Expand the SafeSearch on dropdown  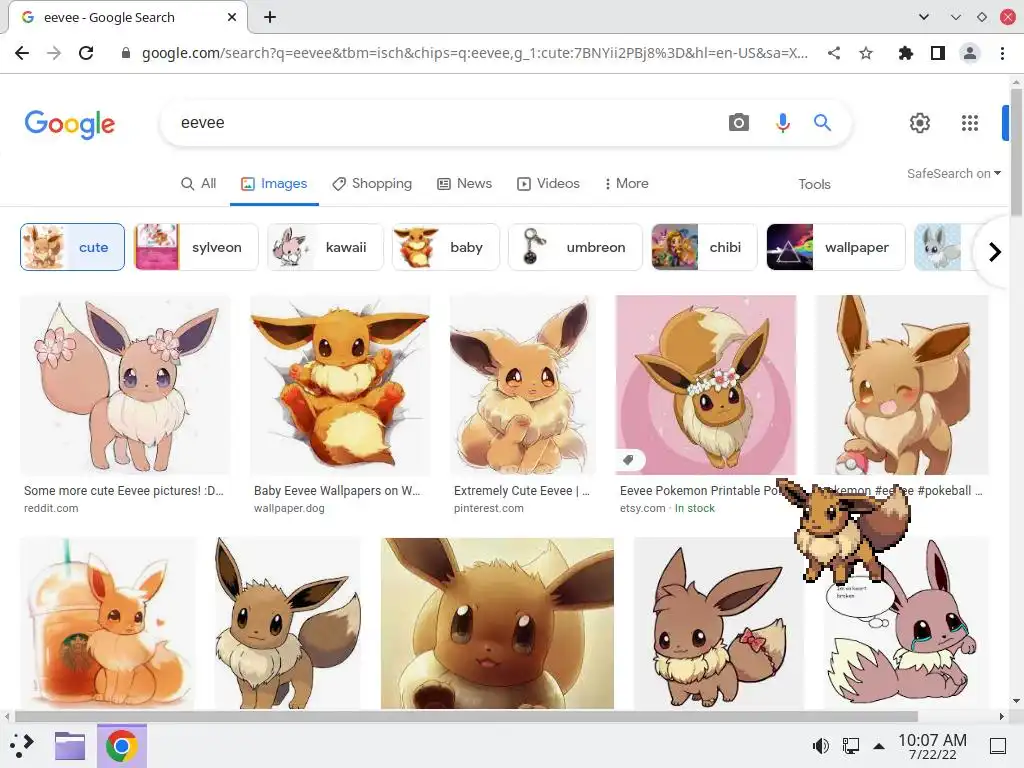pos(953,174)
